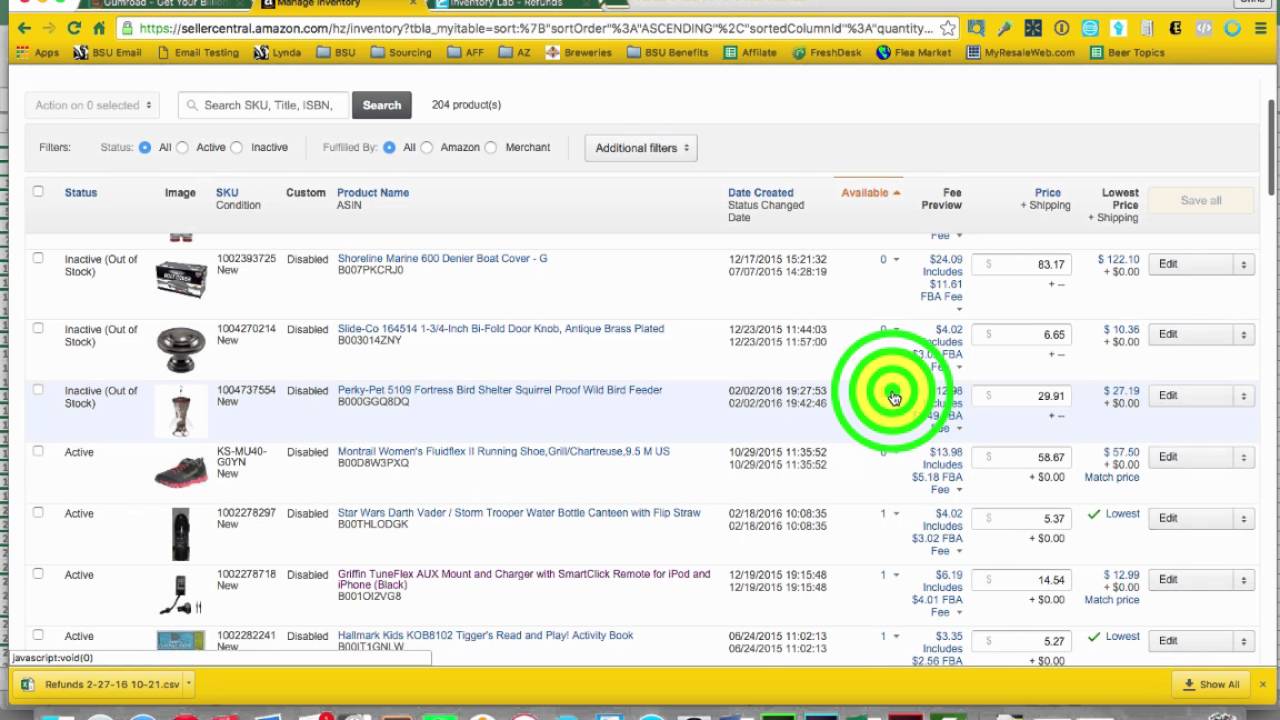Open the Beer Topics bookmark
The image size is (1280, 720).
click(x=1127, y=52)
